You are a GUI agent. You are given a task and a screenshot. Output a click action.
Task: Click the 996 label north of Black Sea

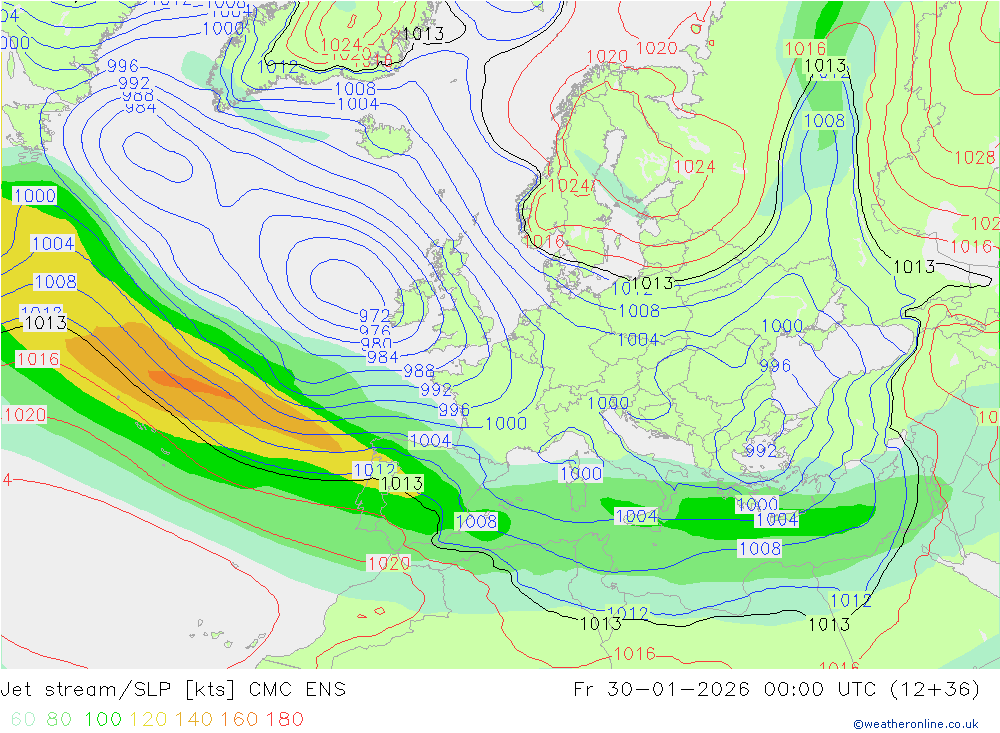pyautogui.click(x=775, y=366)
